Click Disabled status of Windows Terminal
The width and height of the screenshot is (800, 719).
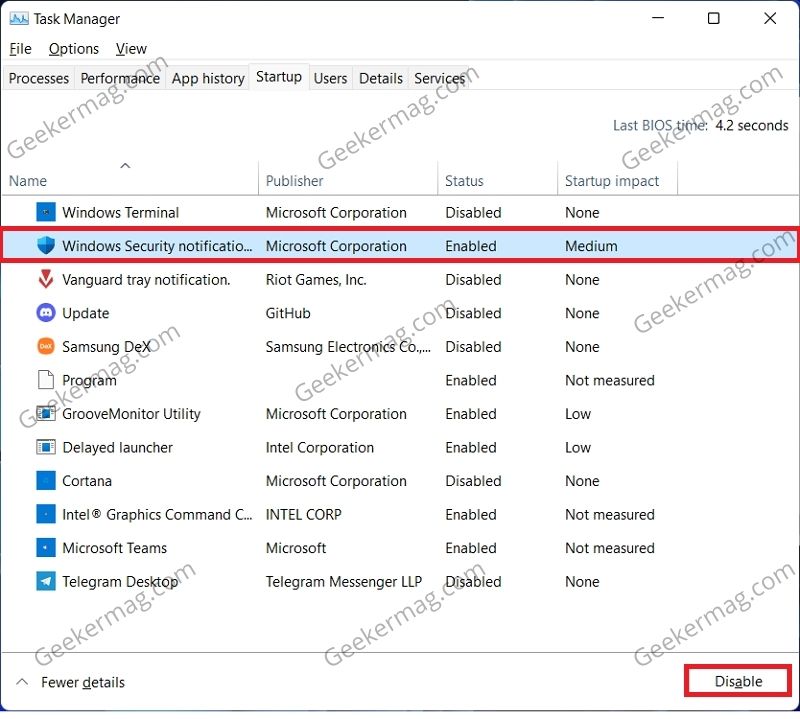click(473, 212)
